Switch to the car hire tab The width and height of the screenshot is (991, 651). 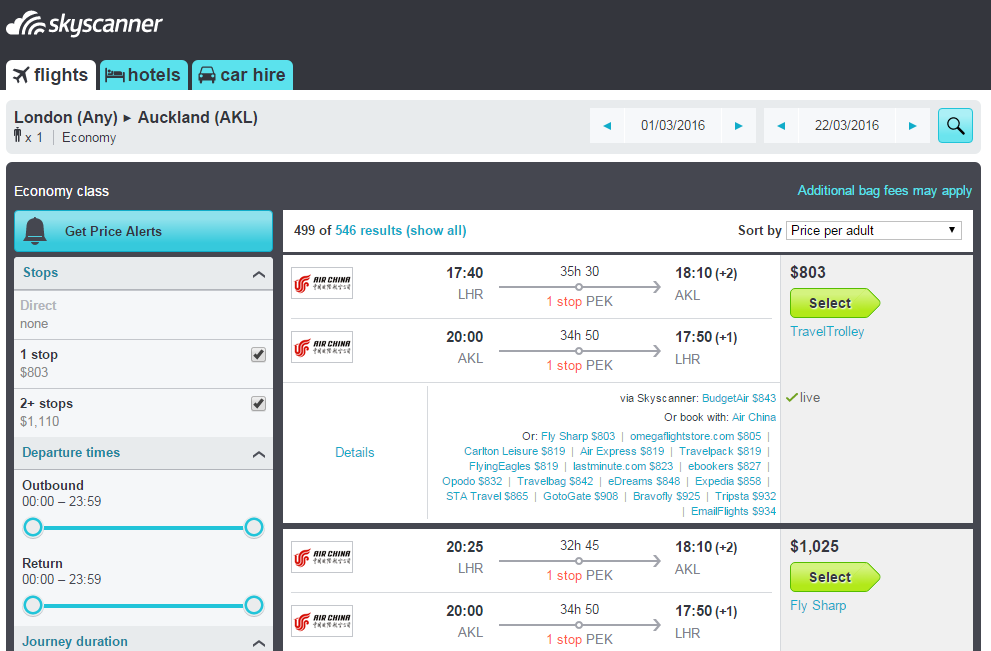242,75
